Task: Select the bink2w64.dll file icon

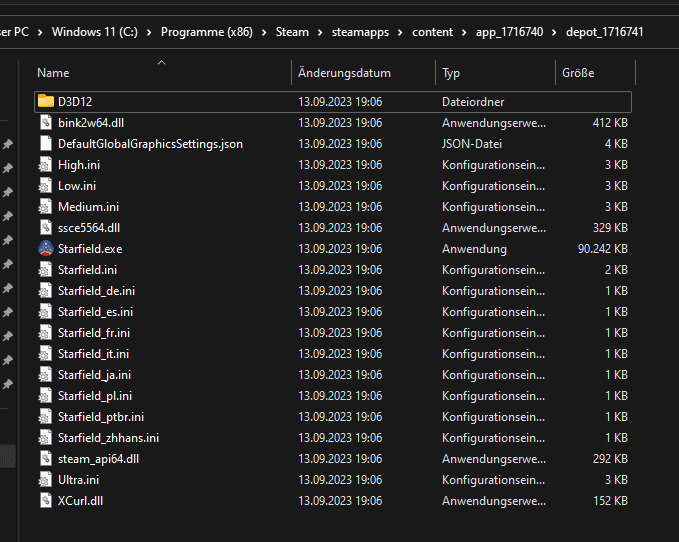Action: (x=45, y=123)
